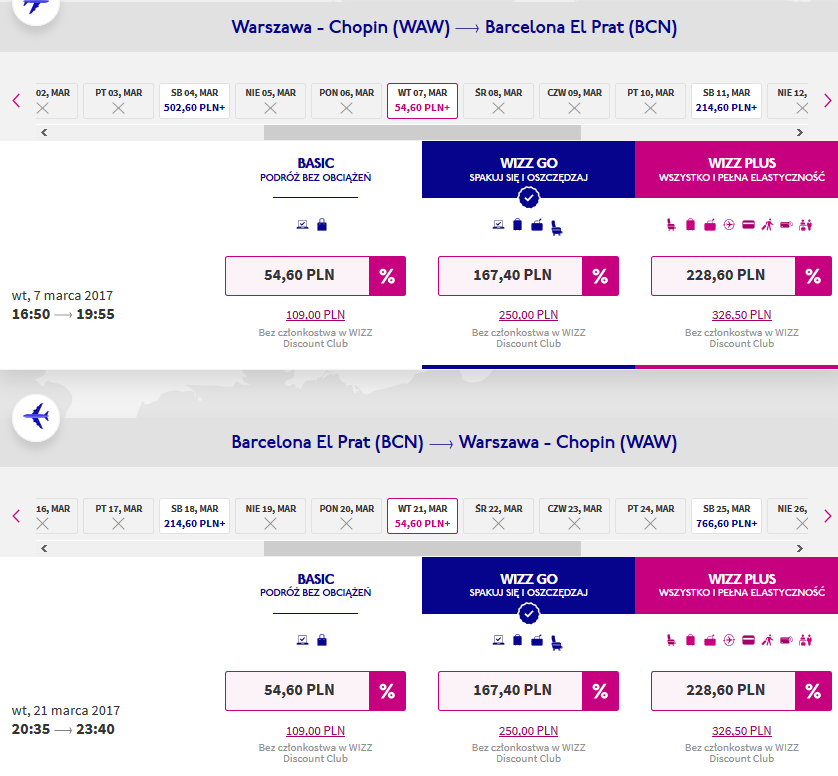This screenshot has width=838, height=776.
Task: Click the credit card refund icon under WIZZ PLUS for 7 marca flight
Action: [748, 224]
